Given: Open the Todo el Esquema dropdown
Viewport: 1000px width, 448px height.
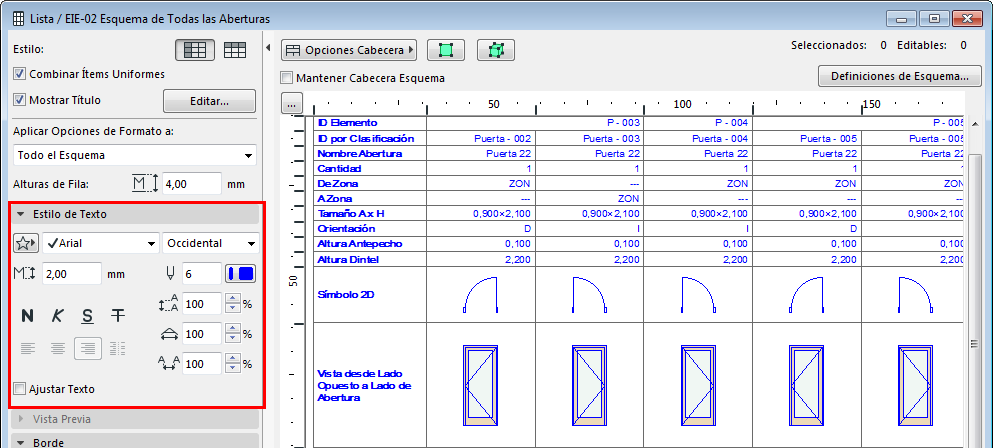Looking at the screenshot, I should tap(134, 155).
